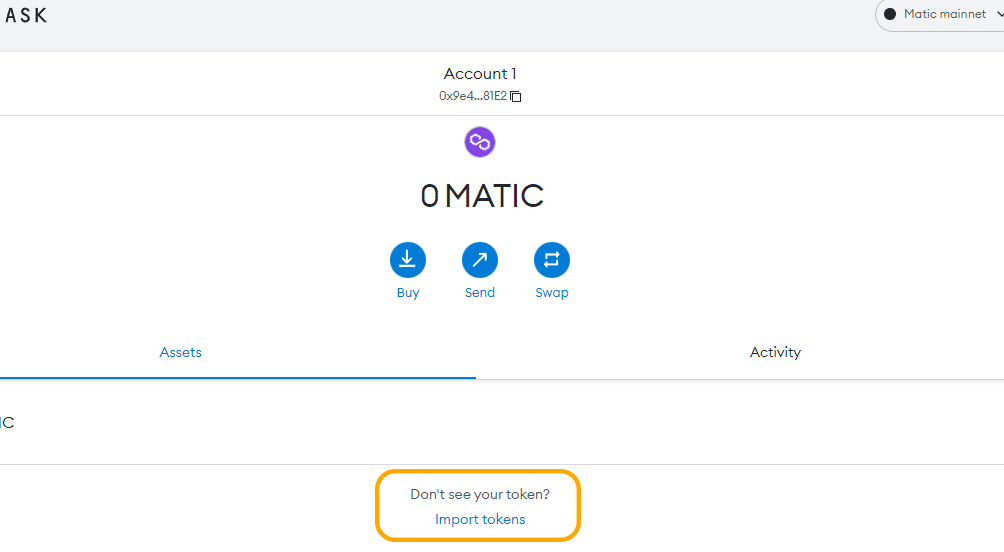
Task: Click the Buy text label
Action: [x=408, y=293]
